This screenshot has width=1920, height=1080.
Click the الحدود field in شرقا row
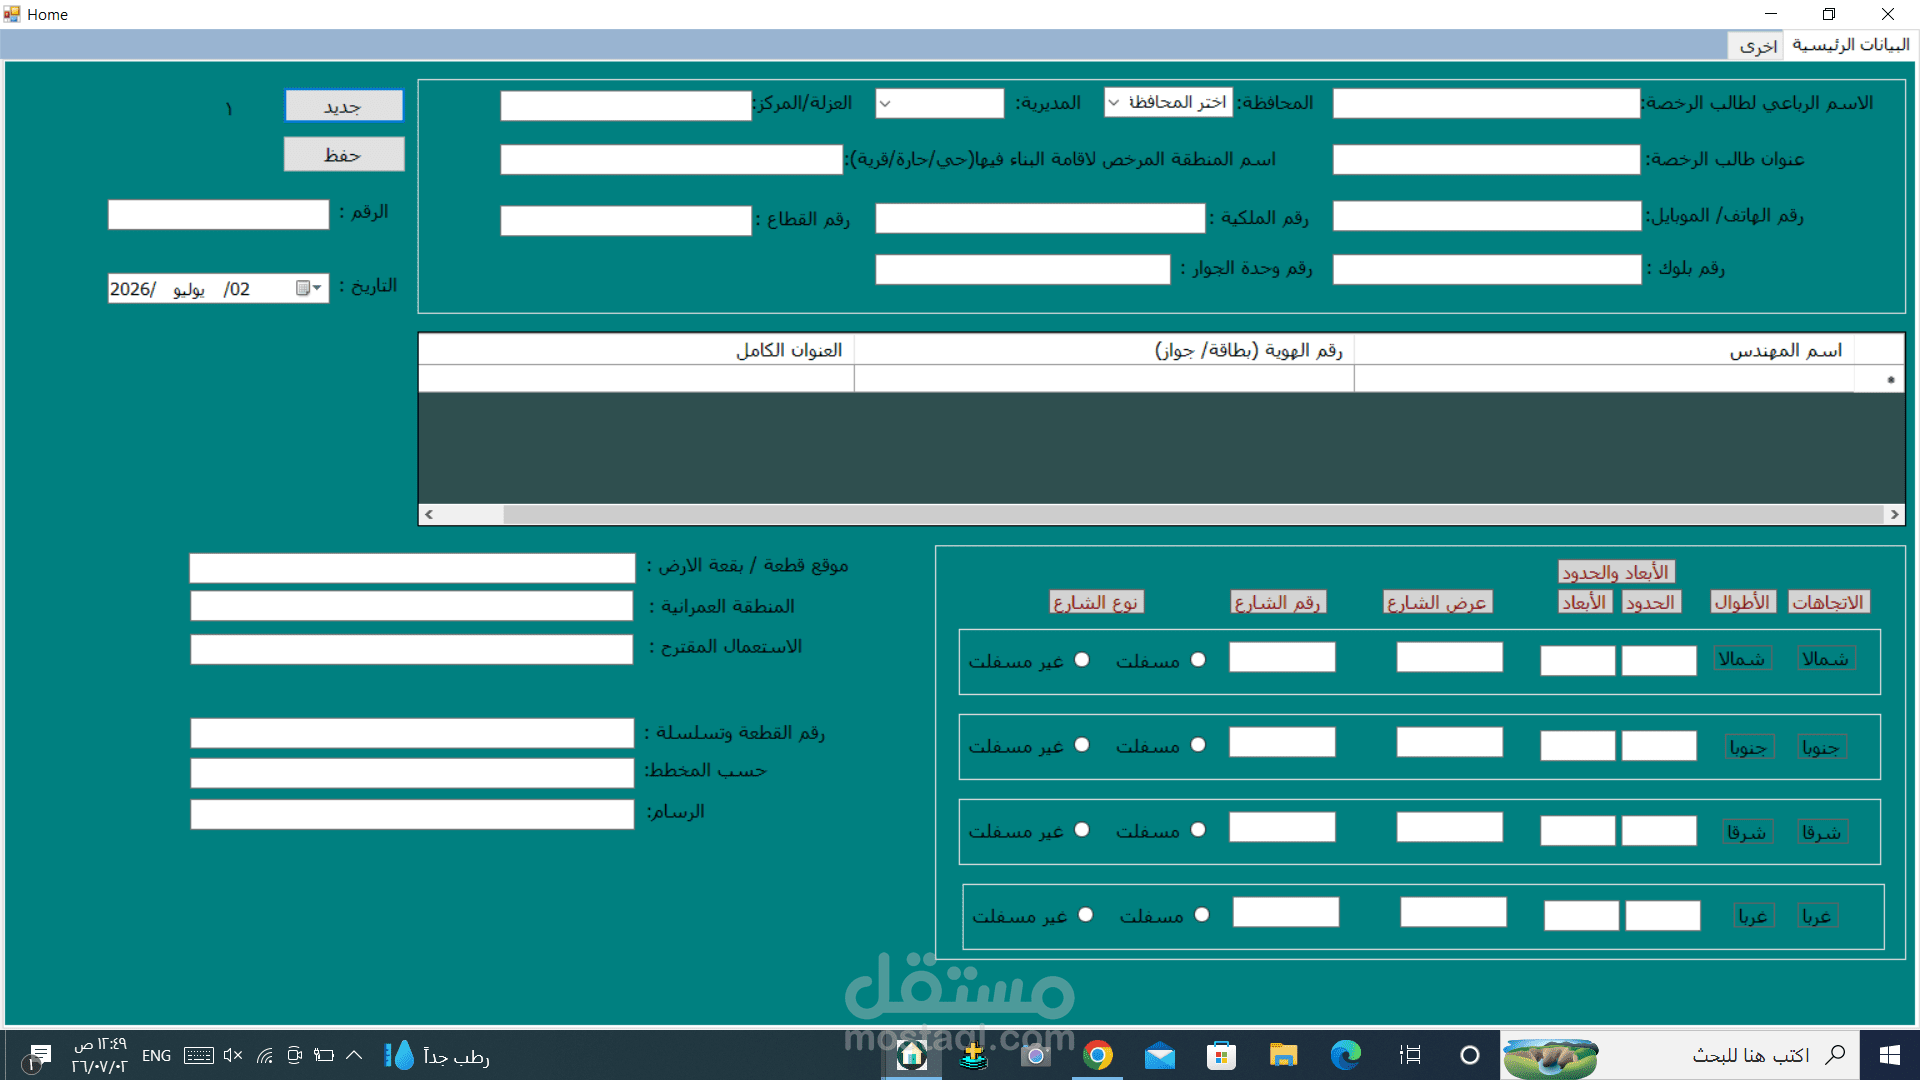pyautogui.click(x=1659, y=830)
